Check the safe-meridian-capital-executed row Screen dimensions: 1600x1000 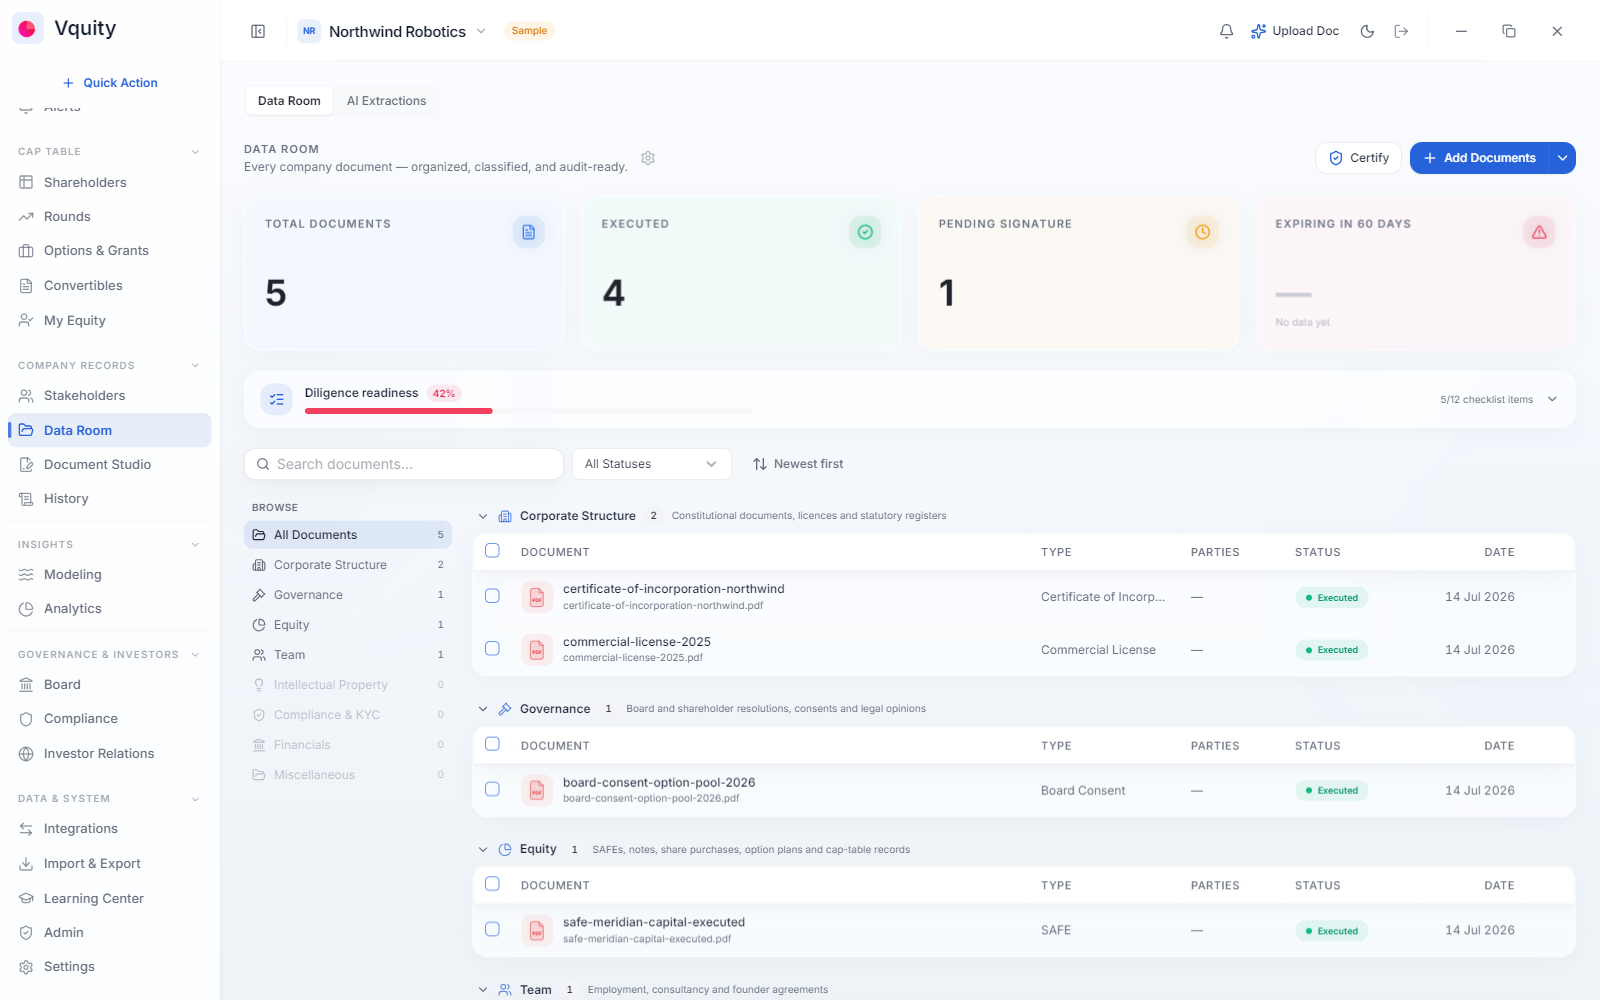click(492, 929)
